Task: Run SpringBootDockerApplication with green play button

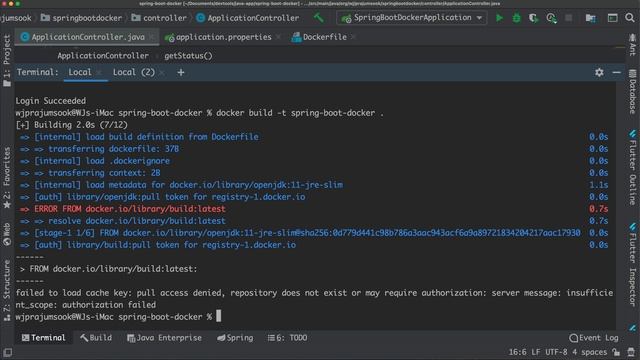Action: coord(499,18)
